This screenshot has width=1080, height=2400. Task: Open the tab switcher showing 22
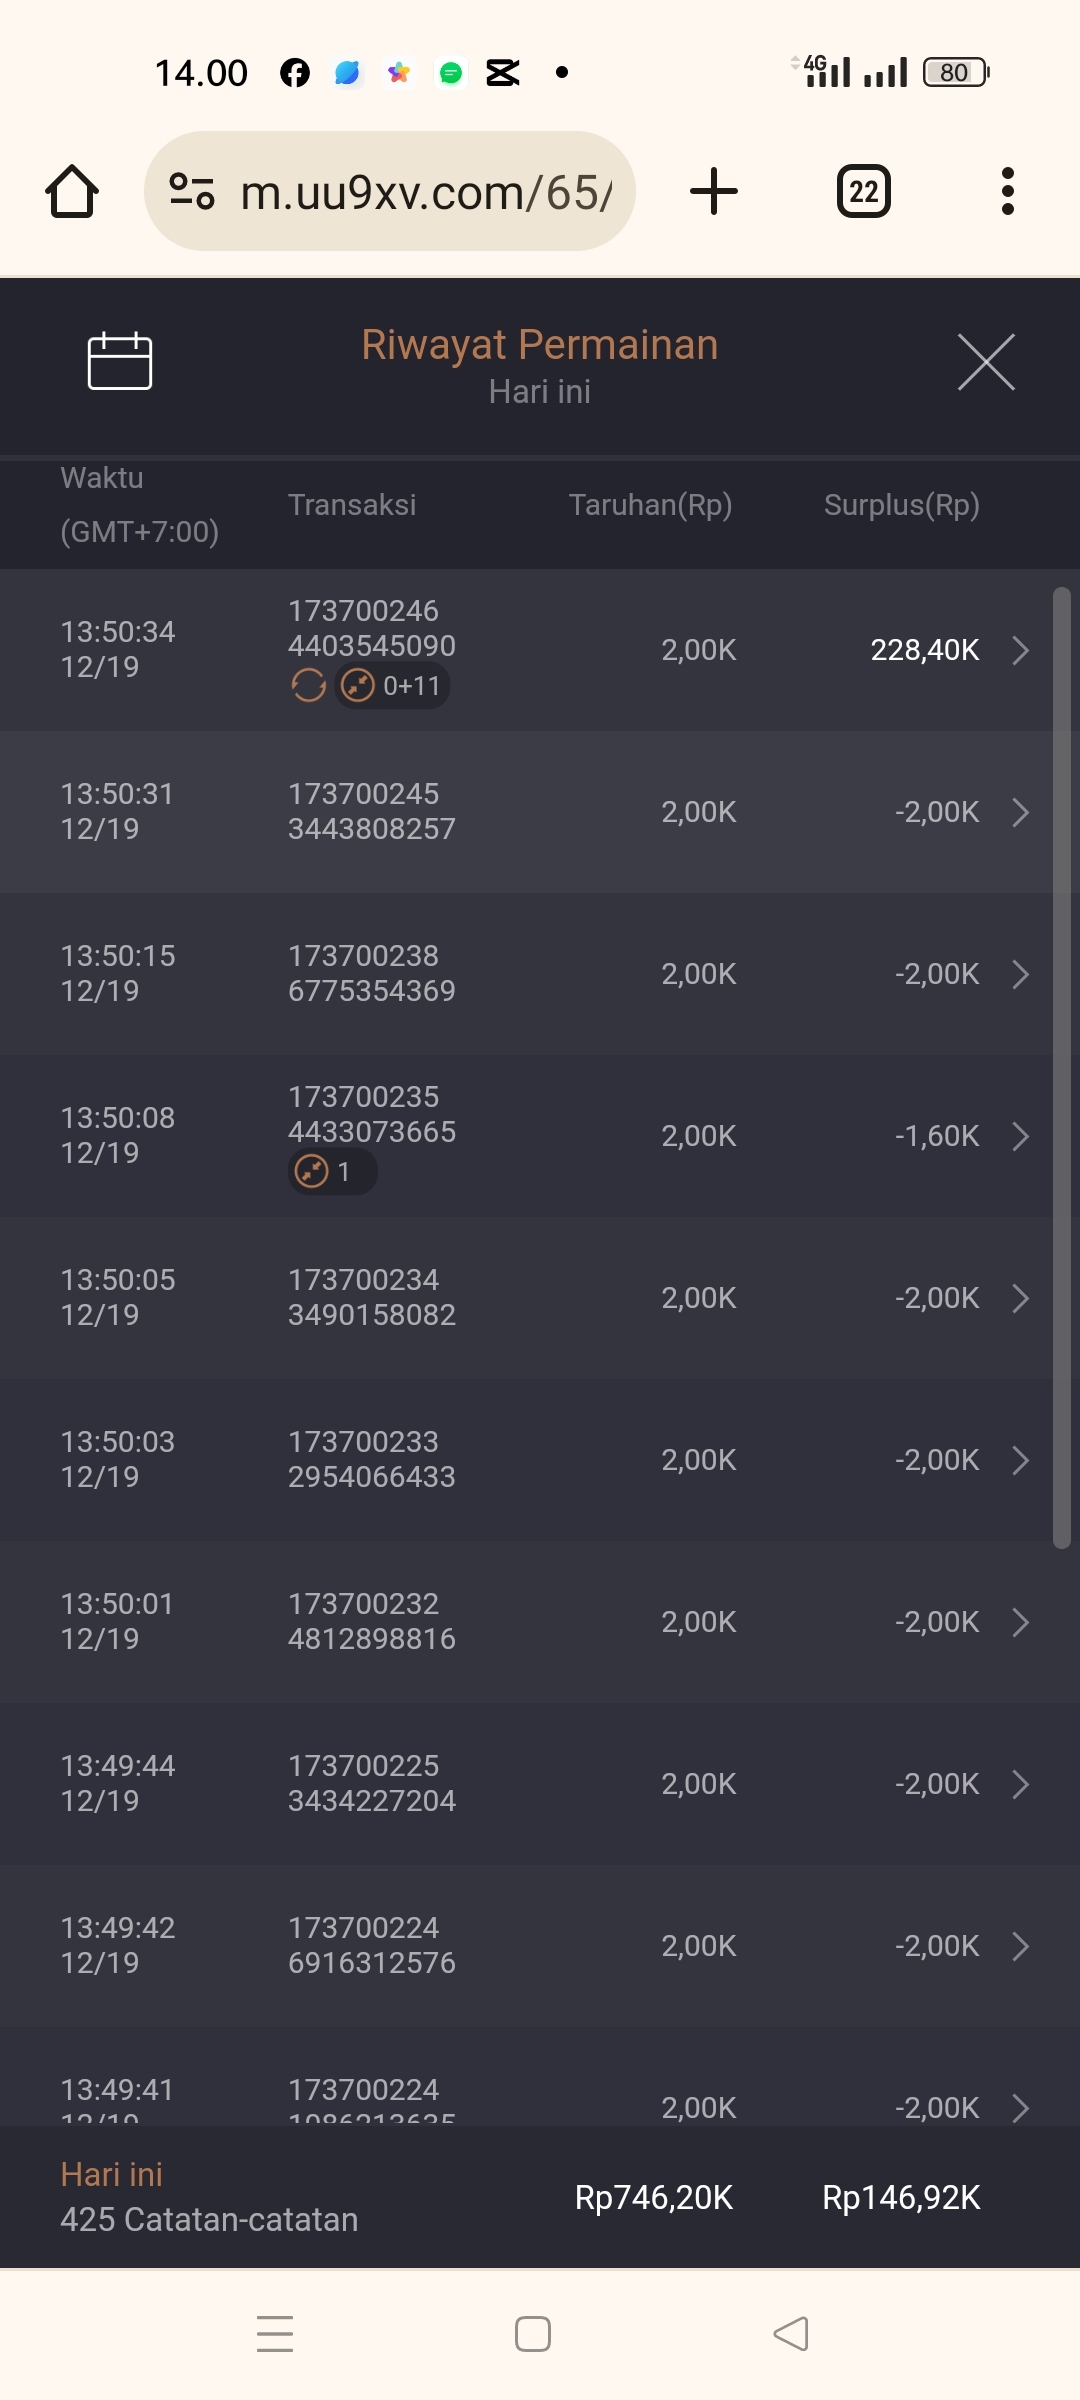point(863,191)
